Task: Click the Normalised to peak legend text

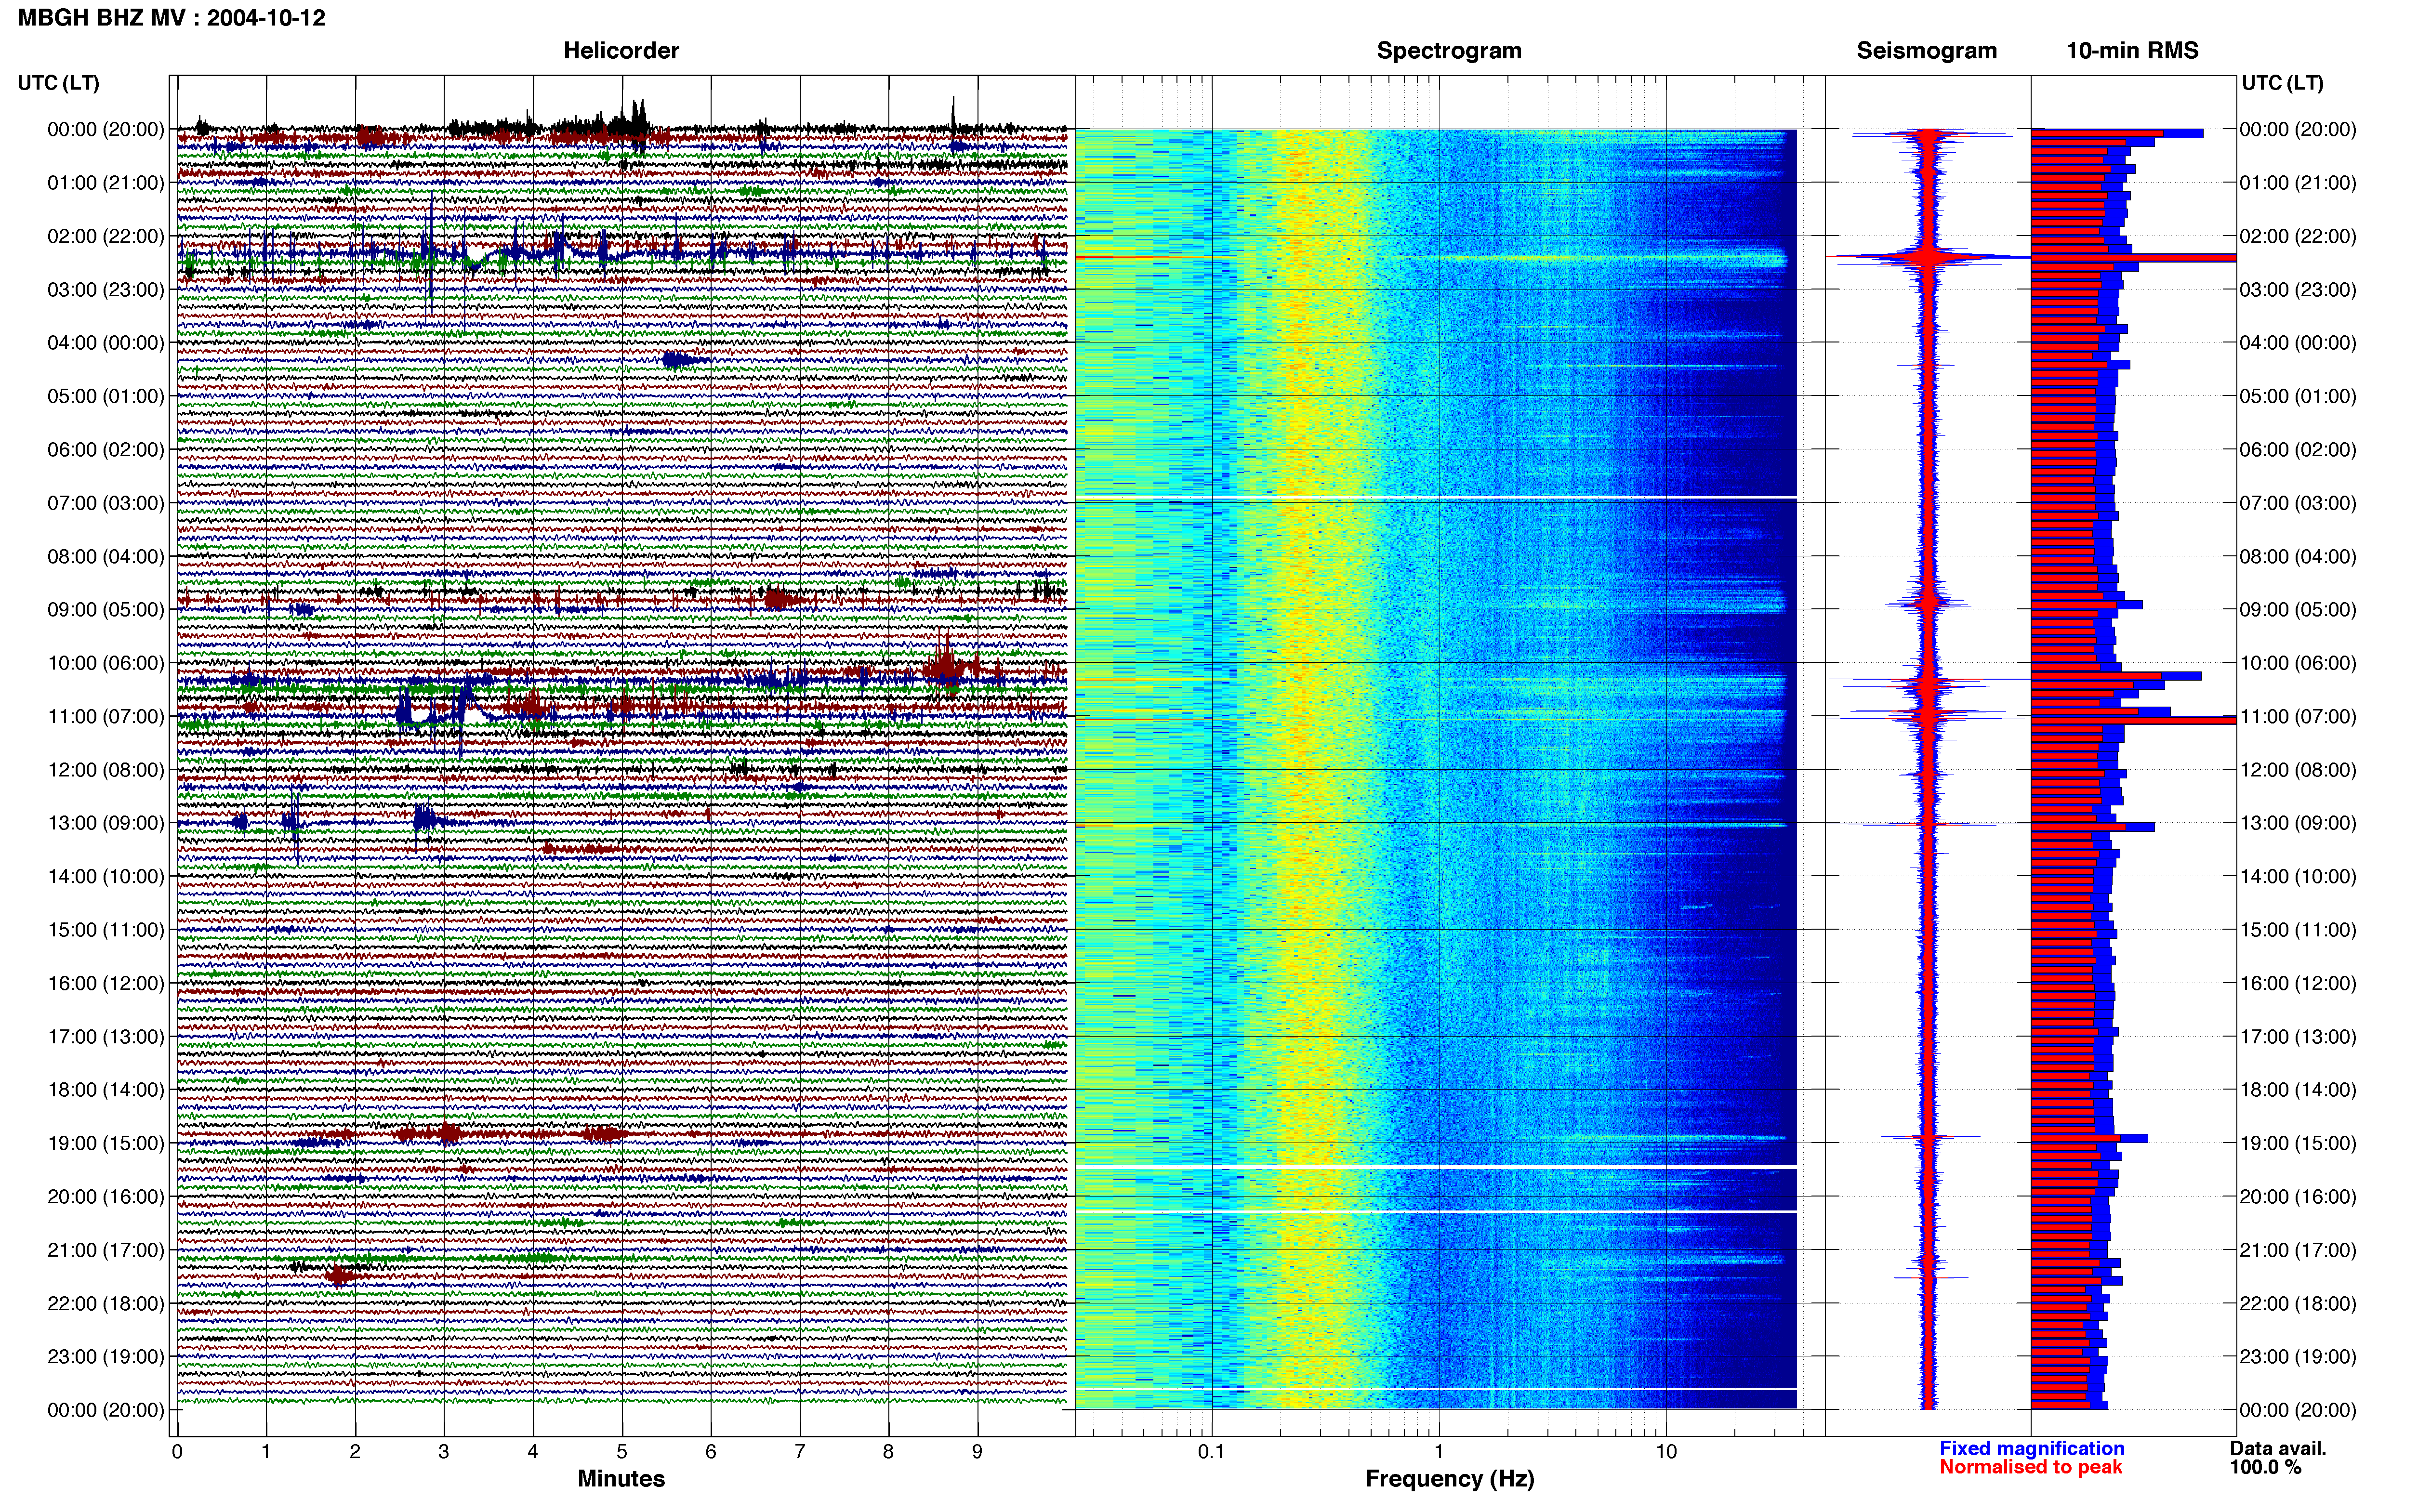Action: coord(2031,1467)
